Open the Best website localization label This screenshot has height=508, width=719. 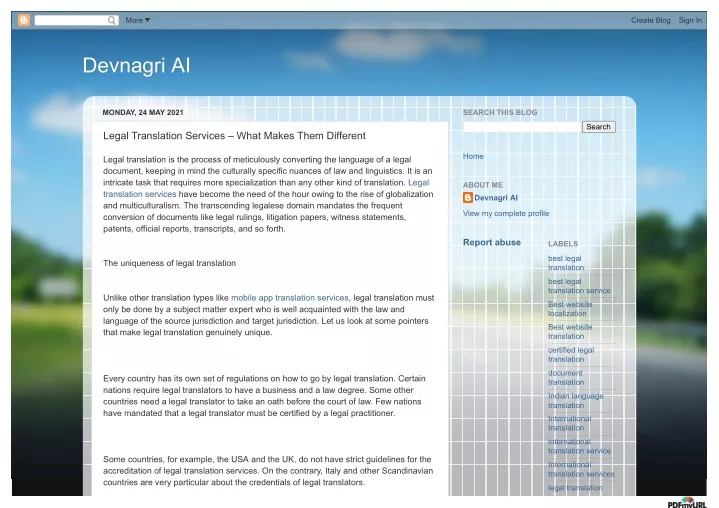pos(570,309)
